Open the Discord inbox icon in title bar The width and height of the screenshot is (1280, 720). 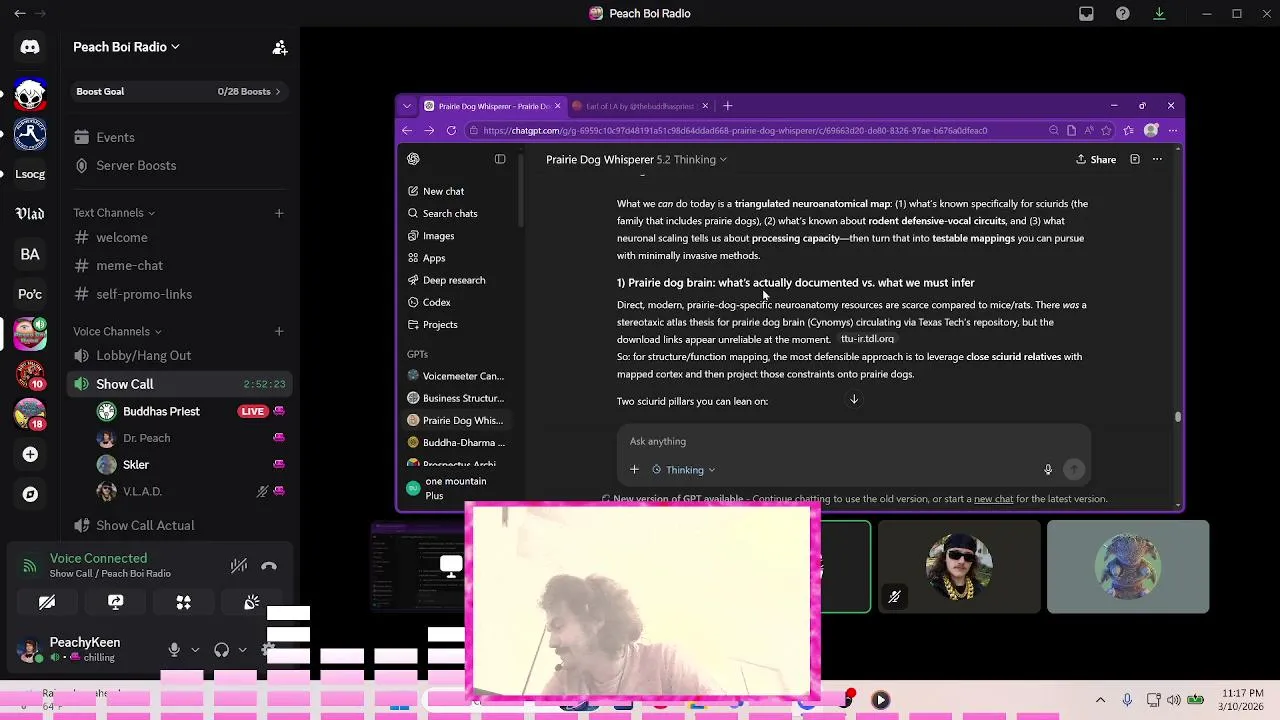tap(1086, 14)
